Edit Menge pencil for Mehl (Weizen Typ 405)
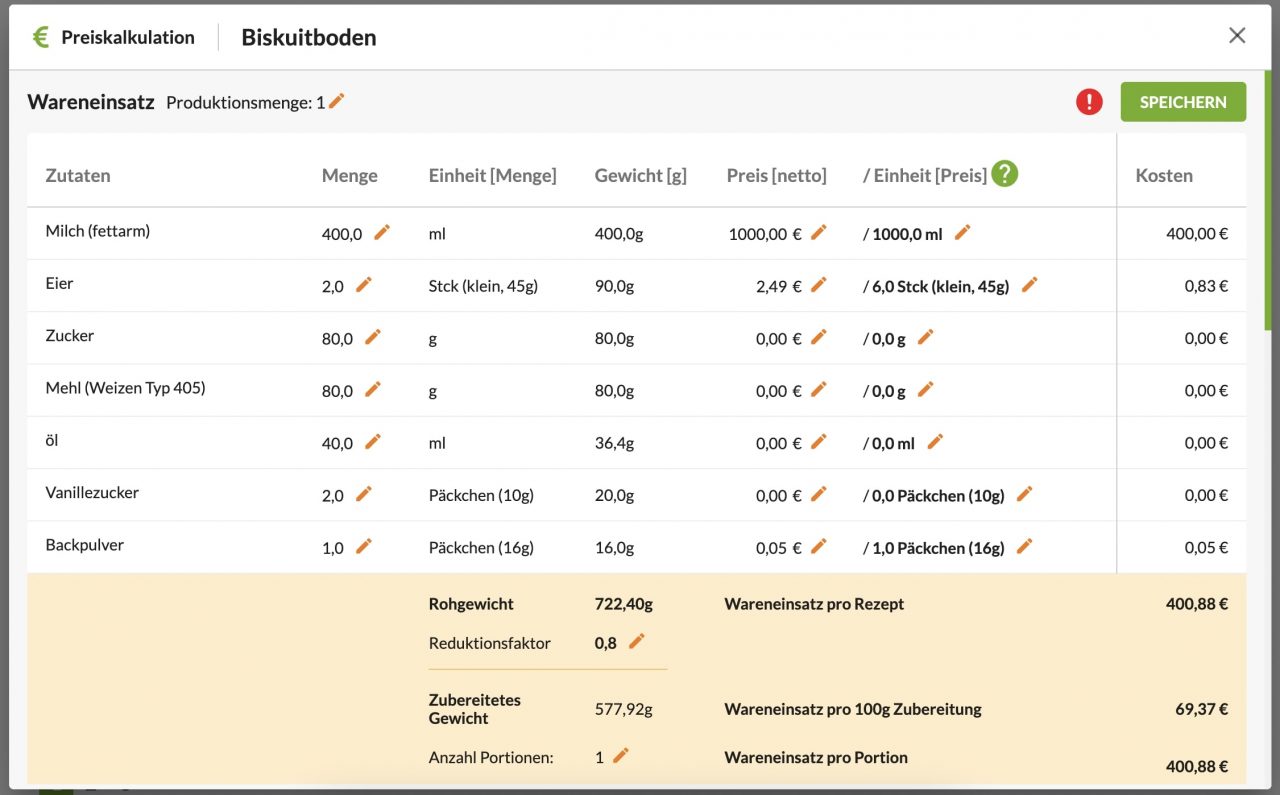This screenshot has width=1280, height=795. pos(373,389)
